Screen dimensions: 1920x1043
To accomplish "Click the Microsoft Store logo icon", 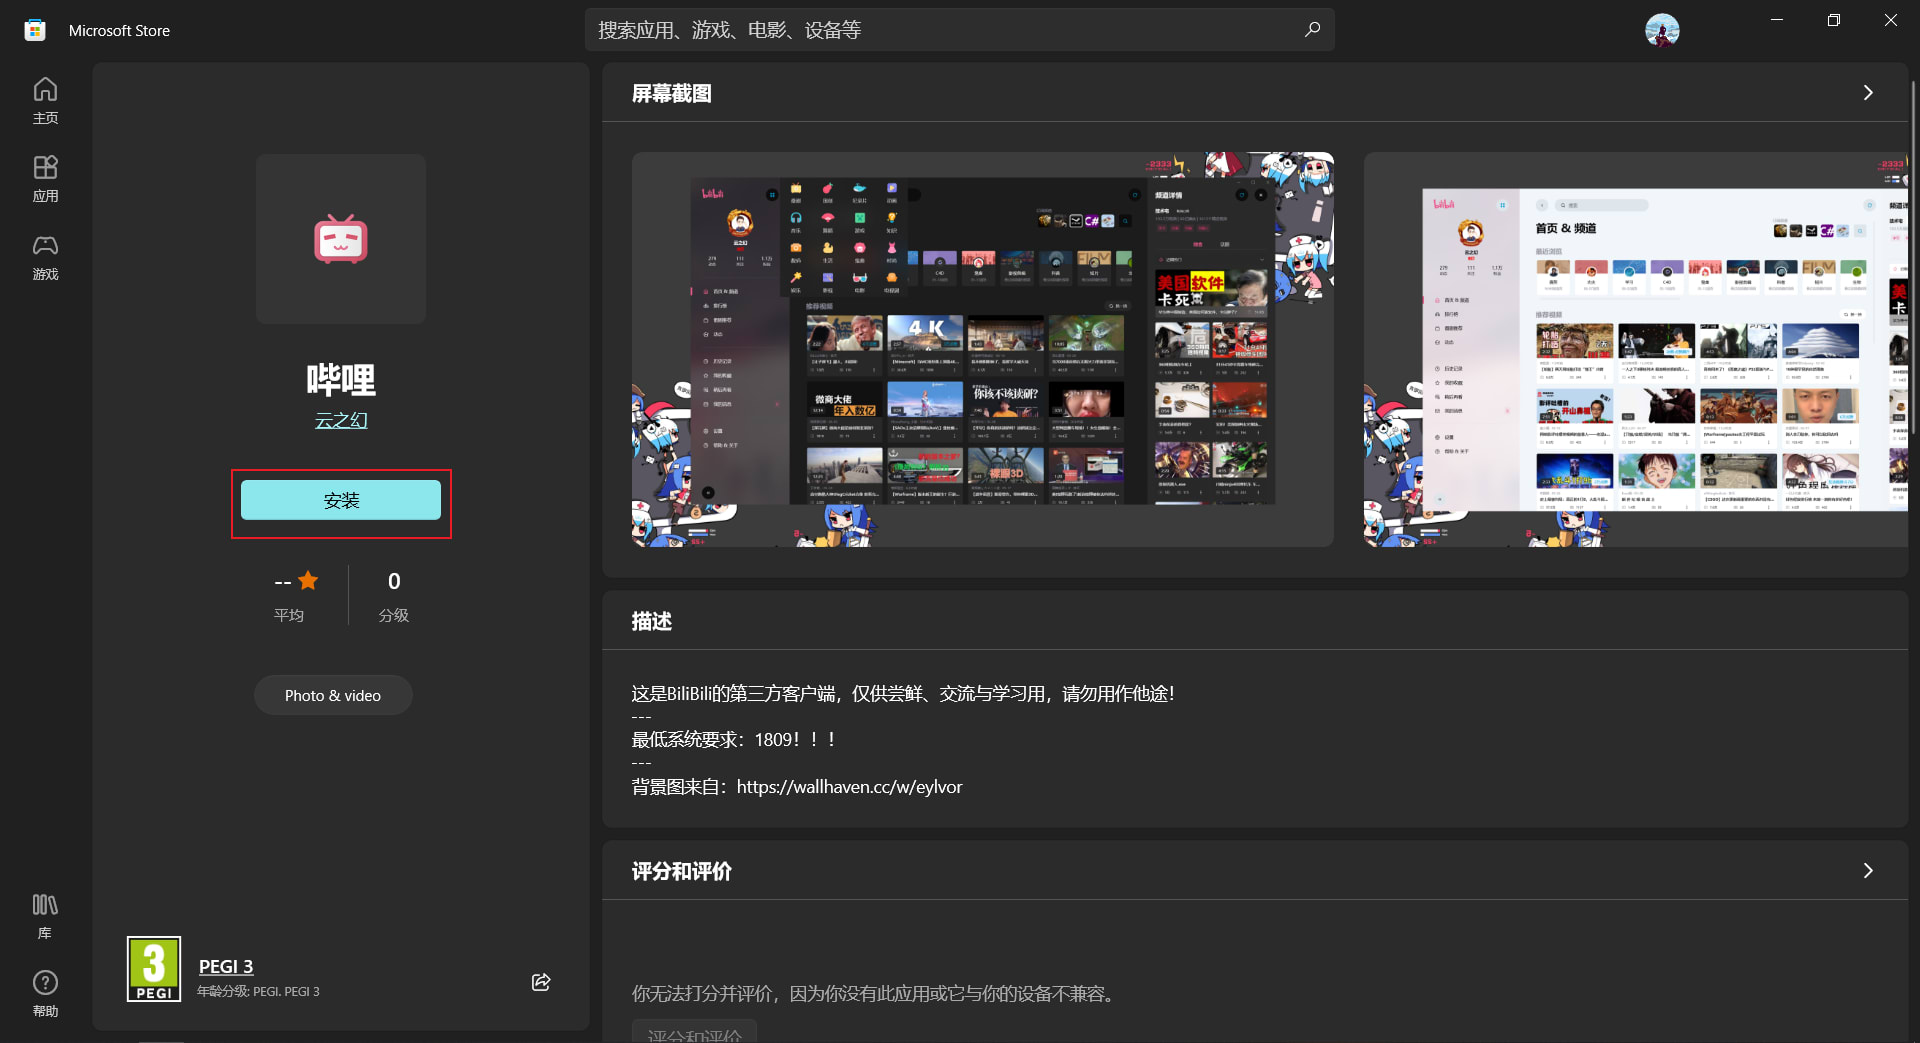I will 35,30.
